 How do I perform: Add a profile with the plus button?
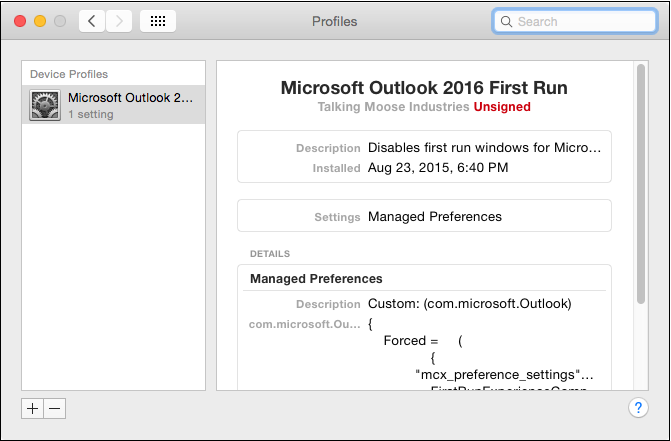33,408
